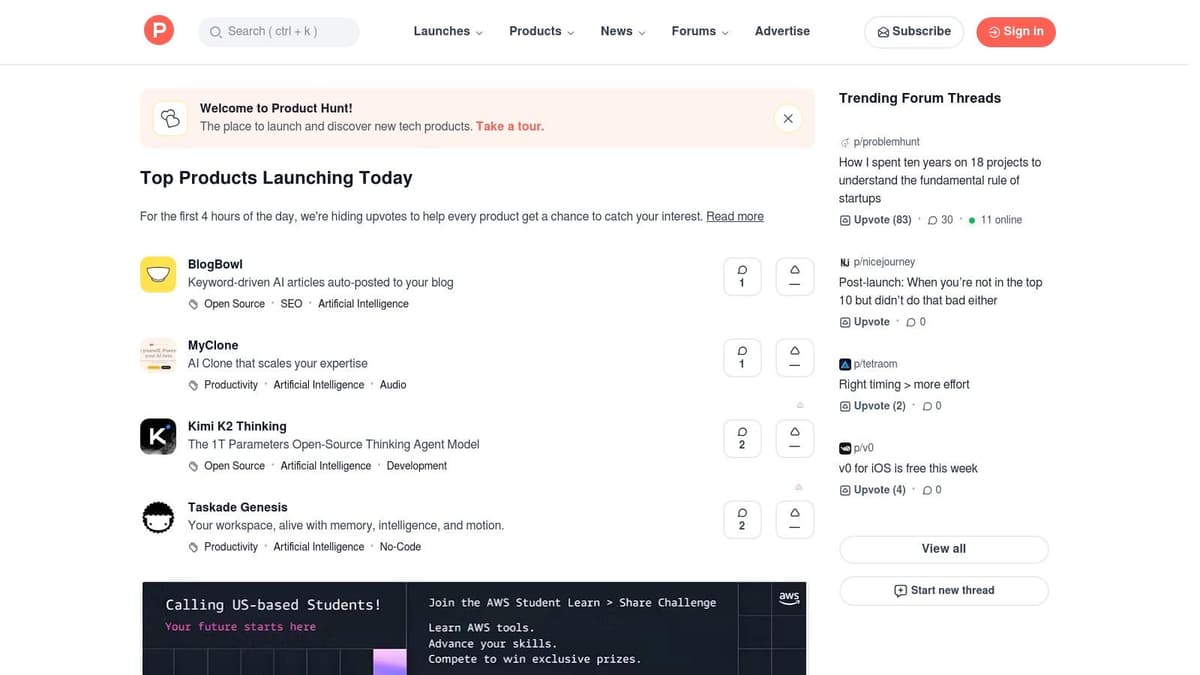Click the sign-in arrow icon

[x=991, y=31]
